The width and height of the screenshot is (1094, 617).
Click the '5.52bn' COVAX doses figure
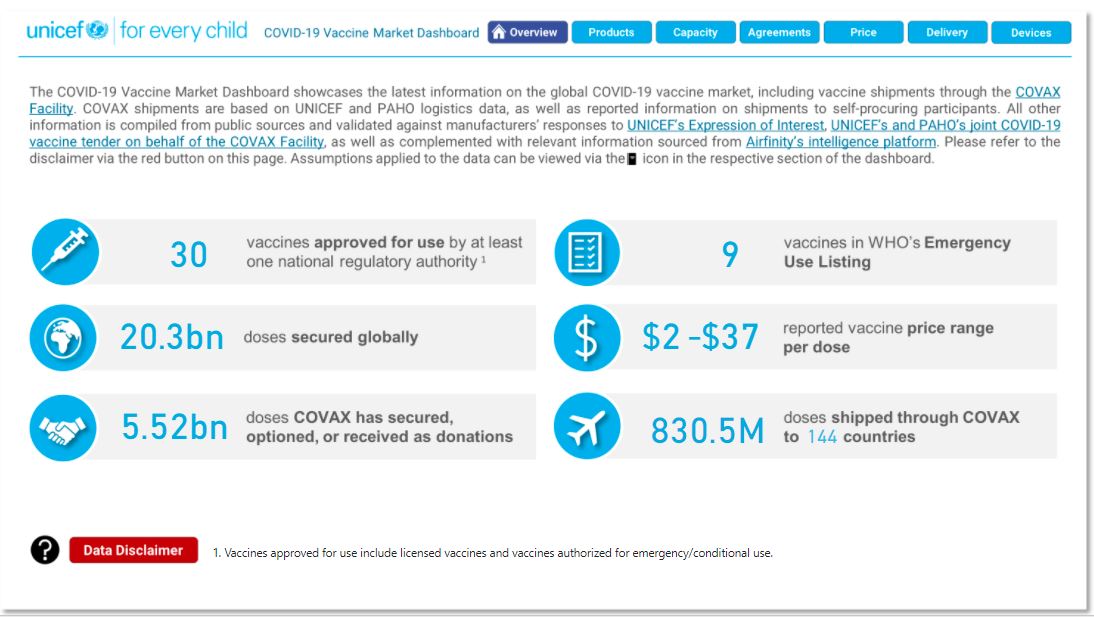(174, 427)
